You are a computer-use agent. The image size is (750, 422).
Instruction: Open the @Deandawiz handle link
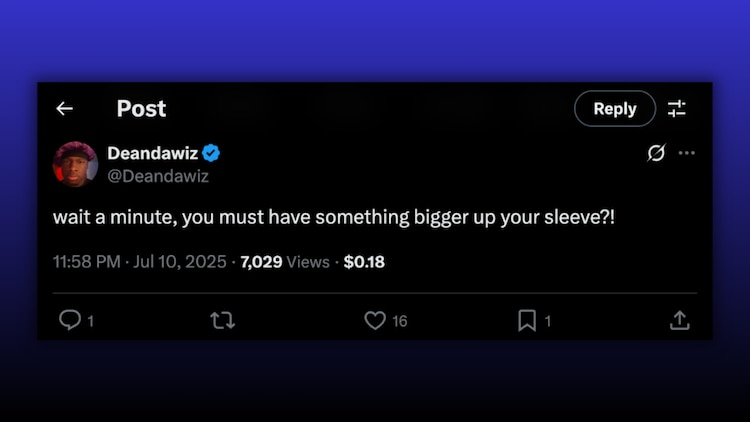pyautogui.click(x=158, y=175)
